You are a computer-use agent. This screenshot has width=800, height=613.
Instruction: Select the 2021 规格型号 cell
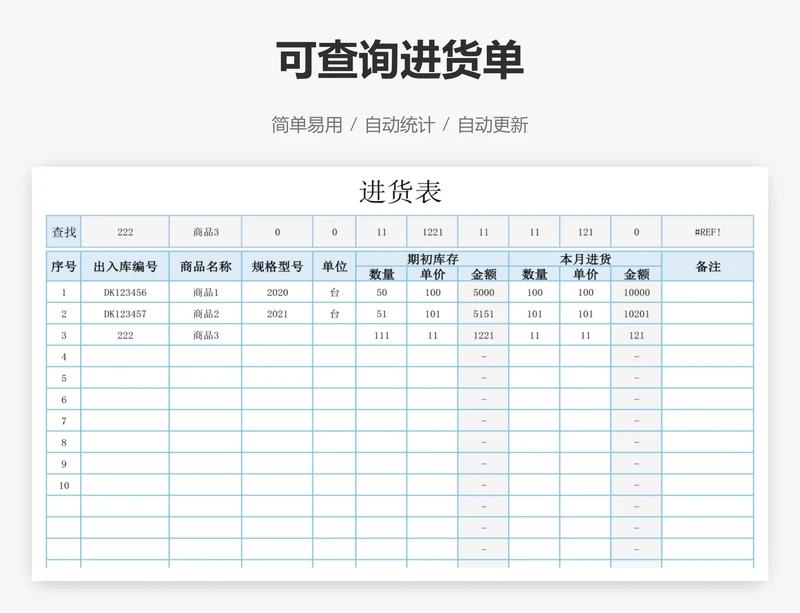[x=277, y=314]
